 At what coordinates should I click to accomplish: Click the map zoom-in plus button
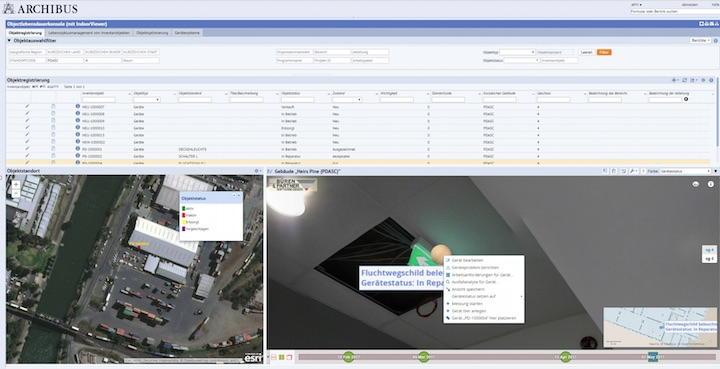pyautogui.click(x=16, y=184)
